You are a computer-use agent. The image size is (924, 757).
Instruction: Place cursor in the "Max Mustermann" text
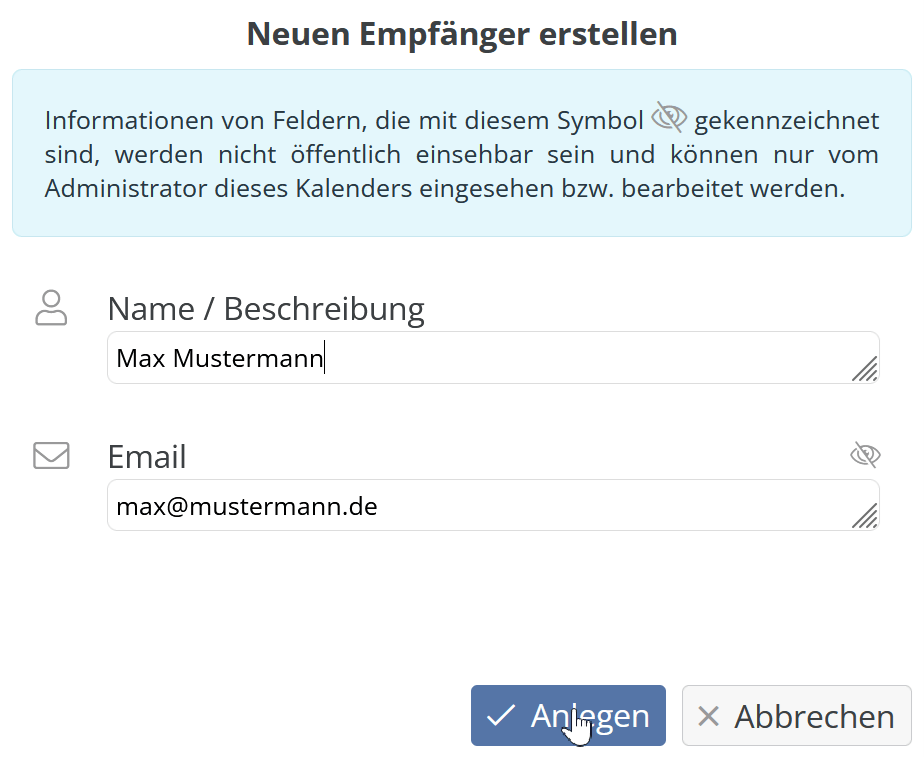click(x=220, y=358)
